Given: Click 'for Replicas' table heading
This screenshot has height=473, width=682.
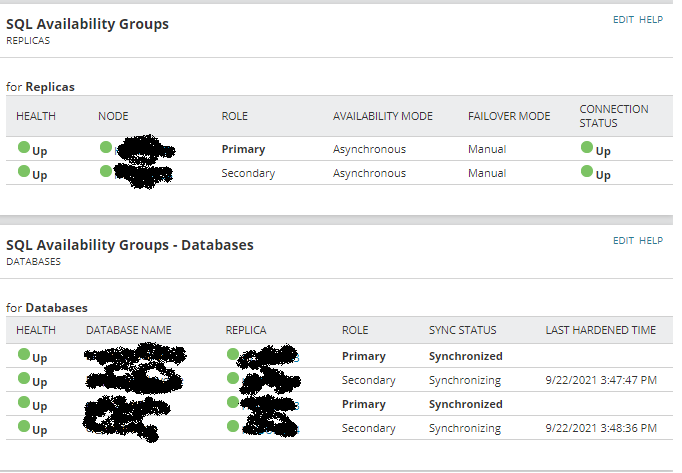Looking at the screenshot, I should [x=40, y=87].
